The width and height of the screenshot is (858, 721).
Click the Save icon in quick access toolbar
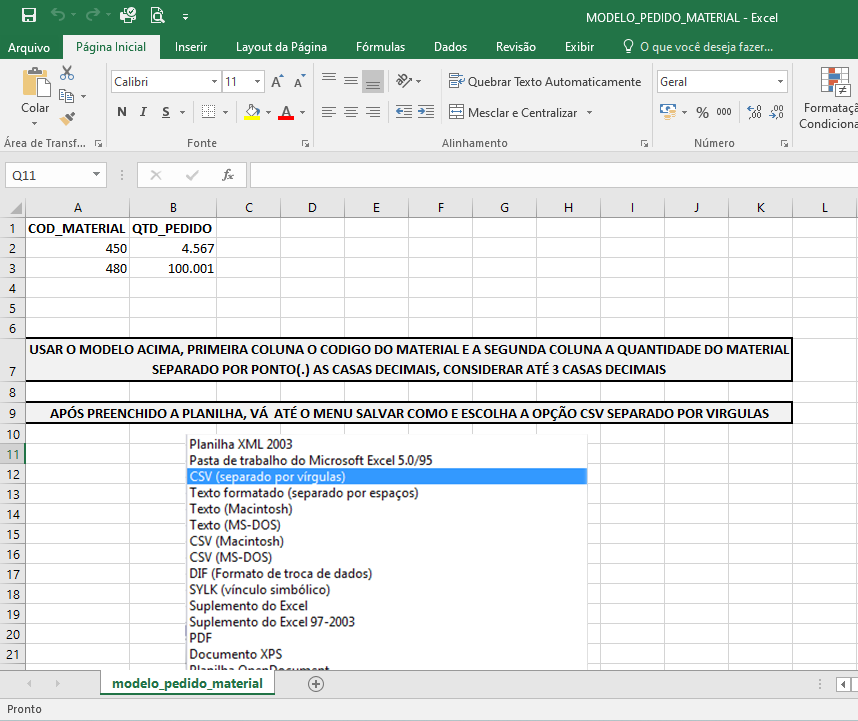click(x=28, y=16)
